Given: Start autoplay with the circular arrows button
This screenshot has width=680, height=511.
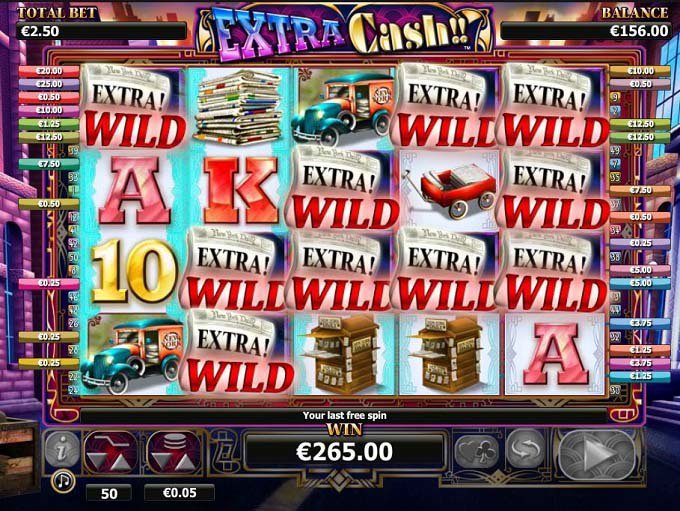Looking at the screenshot, I should [x=526, y=449].
